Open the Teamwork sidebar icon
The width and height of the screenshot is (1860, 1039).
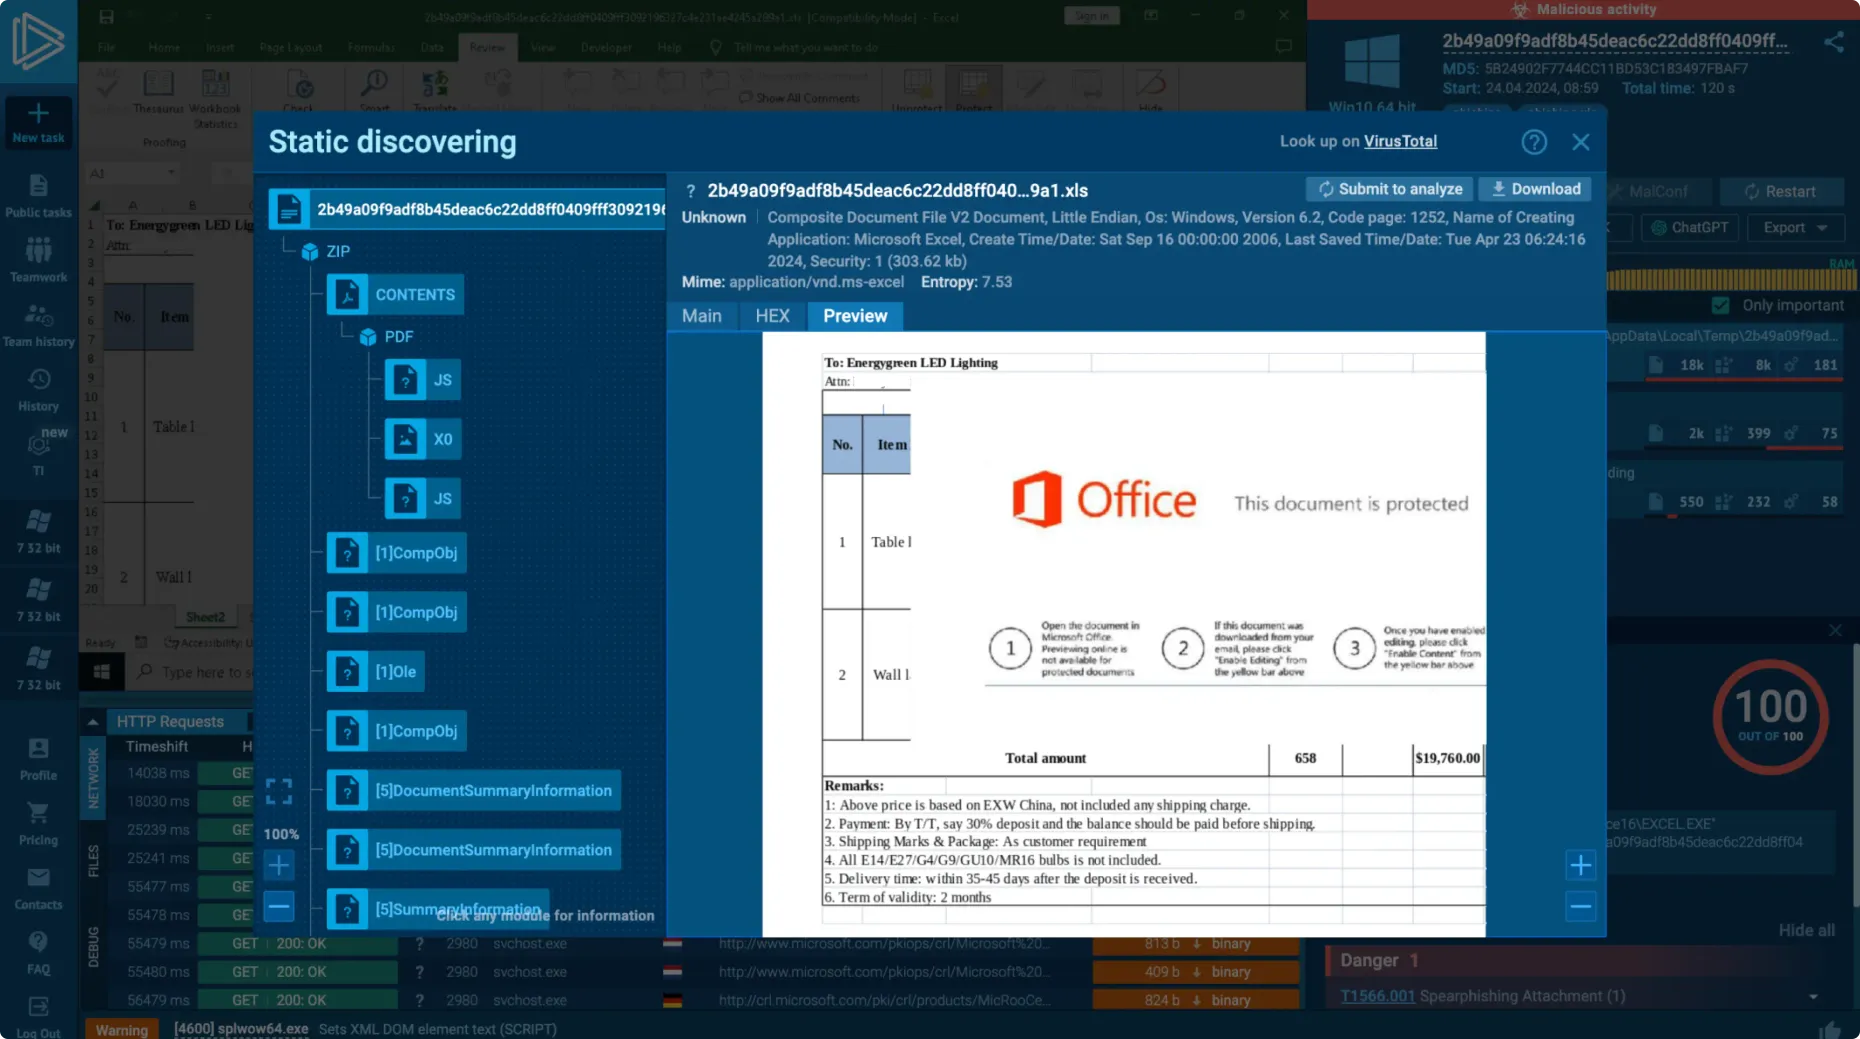click(38, 251)
